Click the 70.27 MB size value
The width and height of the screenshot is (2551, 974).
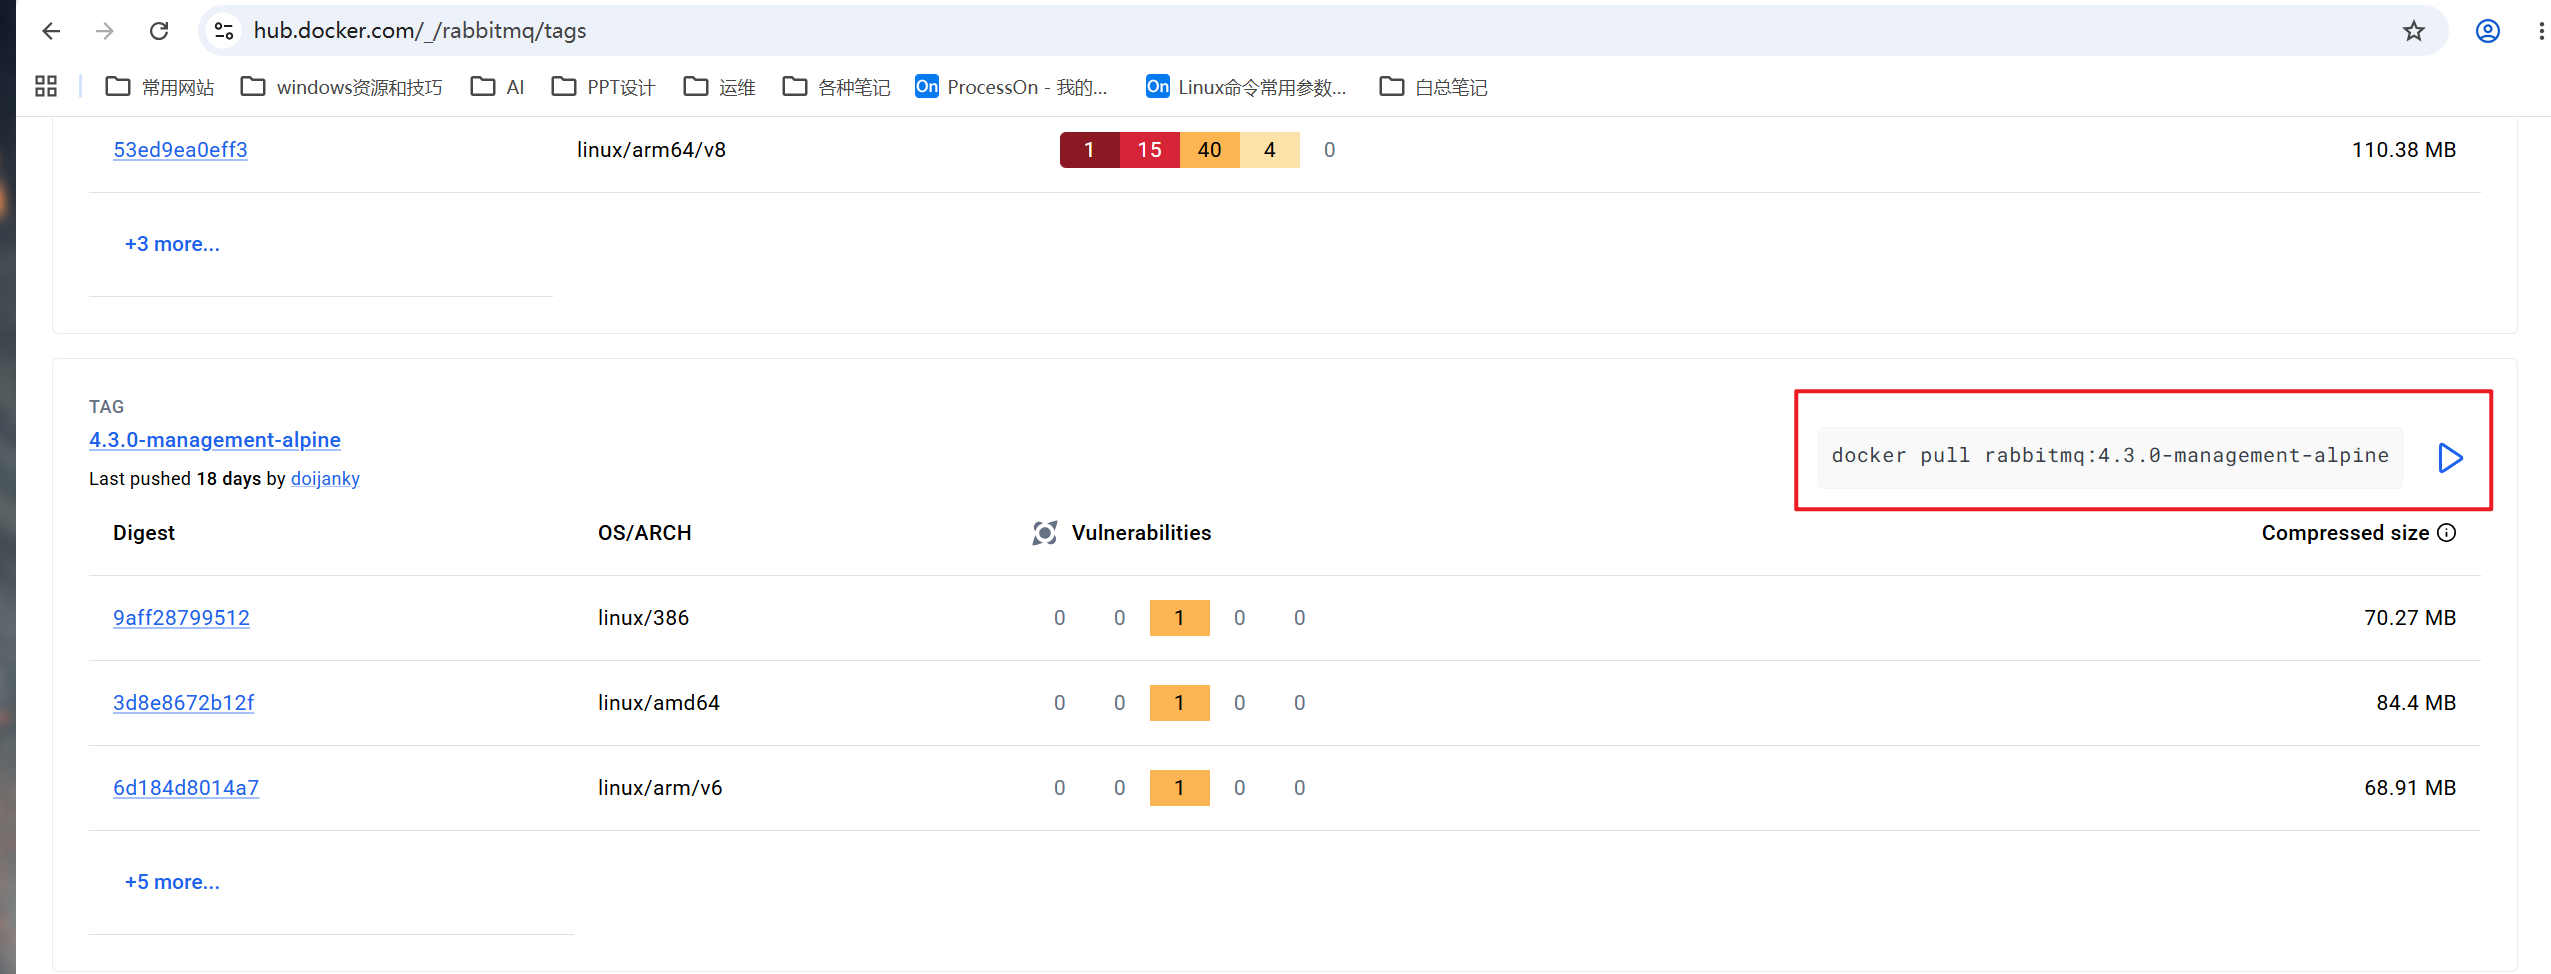(x=2410, y=618)
